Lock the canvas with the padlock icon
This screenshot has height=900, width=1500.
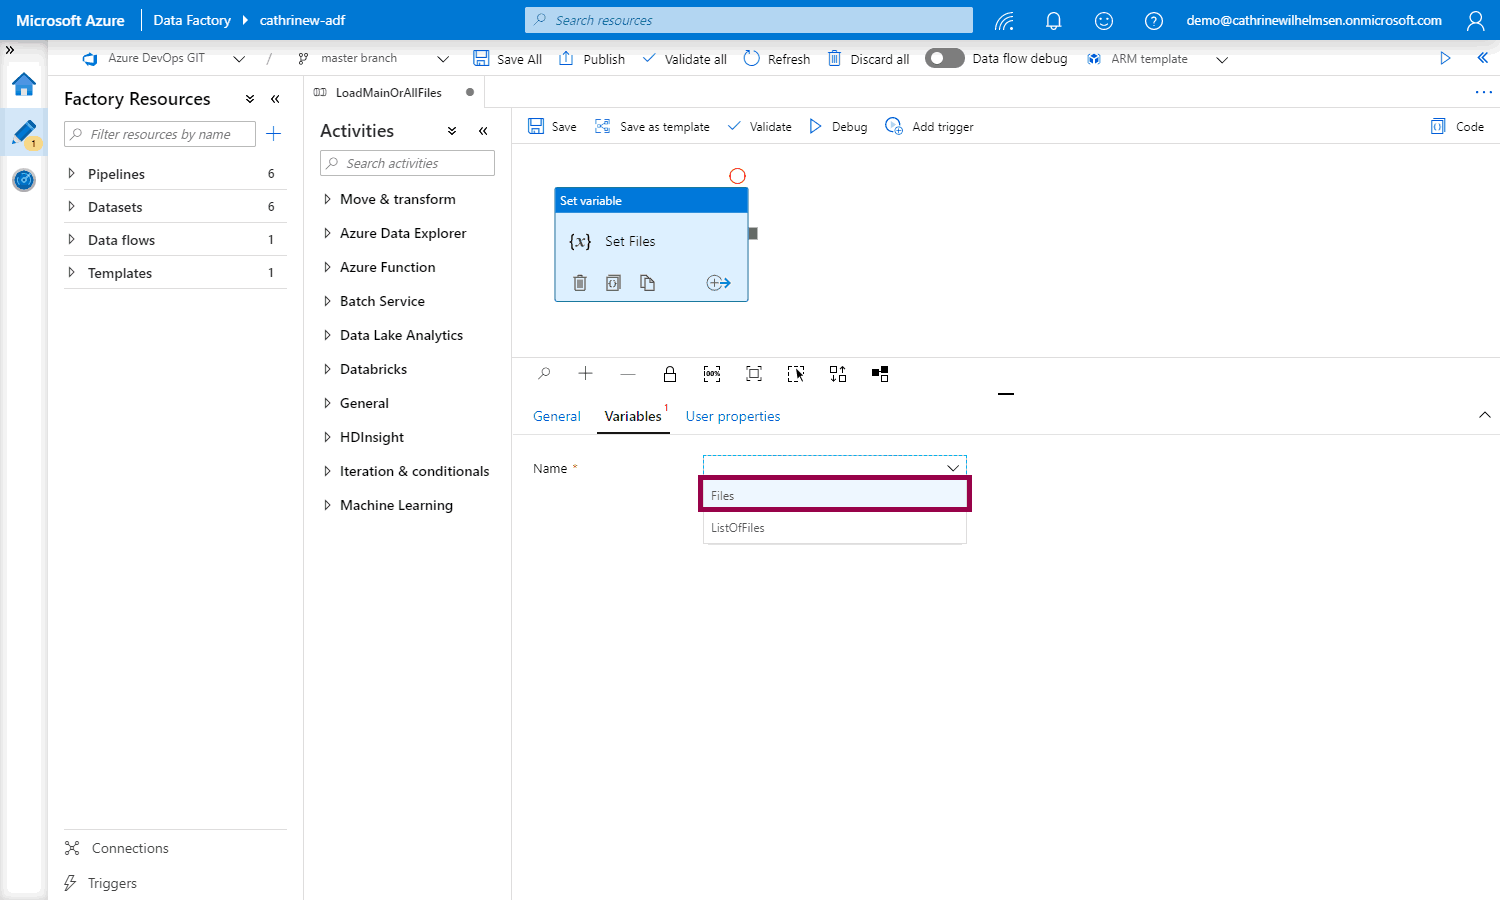tap(670, 374)
